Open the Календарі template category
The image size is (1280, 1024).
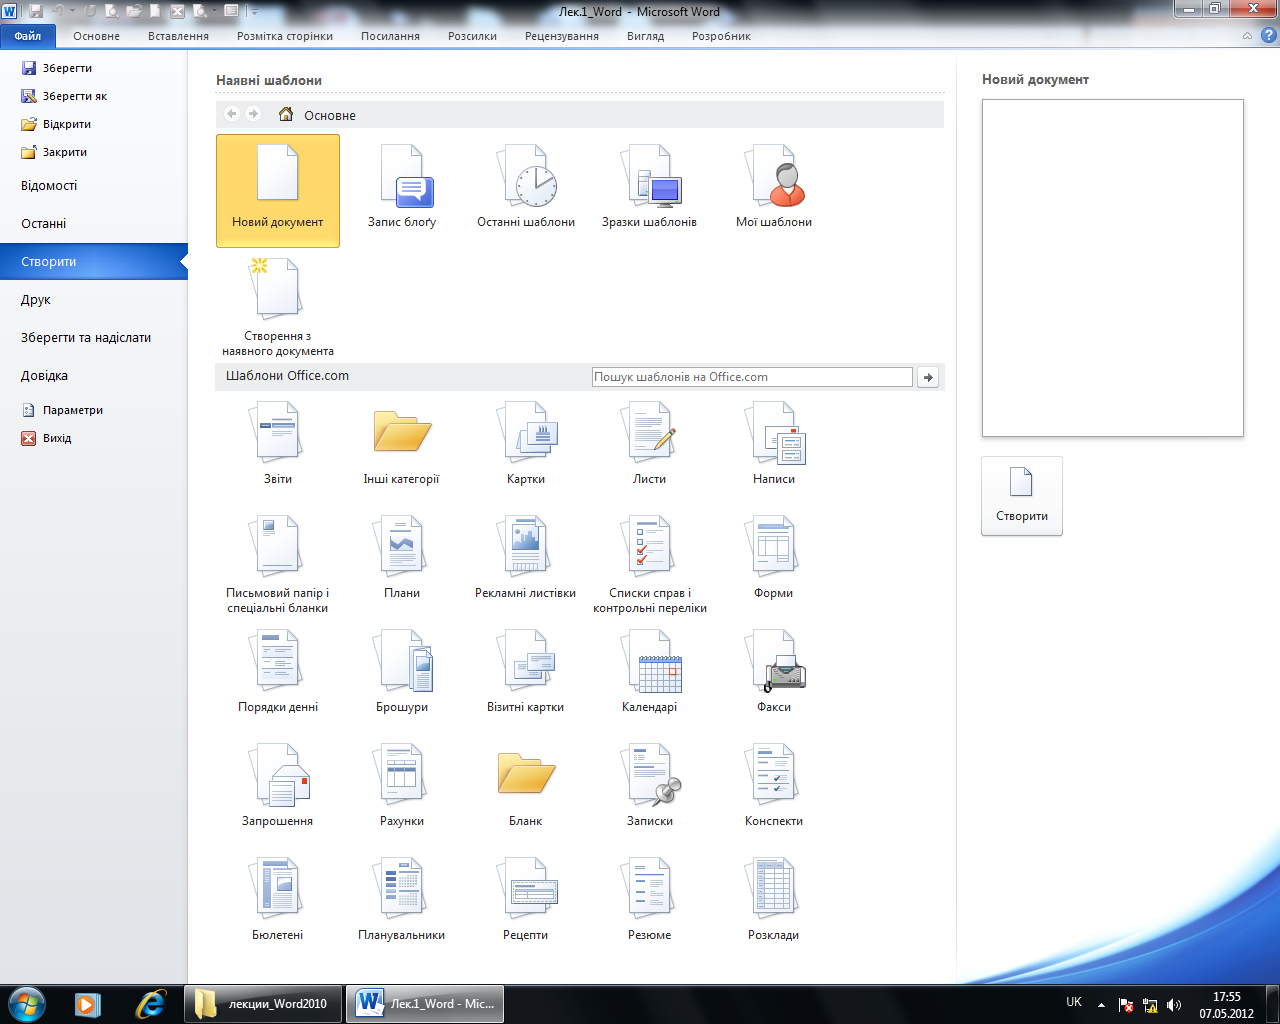(650, 671)
